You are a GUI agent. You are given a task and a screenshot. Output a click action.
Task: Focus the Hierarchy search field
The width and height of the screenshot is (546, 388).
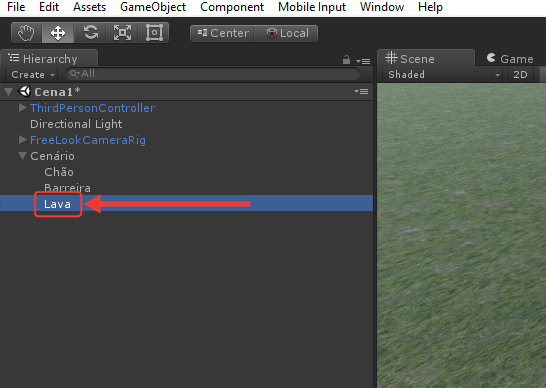(x=213, y=74)
